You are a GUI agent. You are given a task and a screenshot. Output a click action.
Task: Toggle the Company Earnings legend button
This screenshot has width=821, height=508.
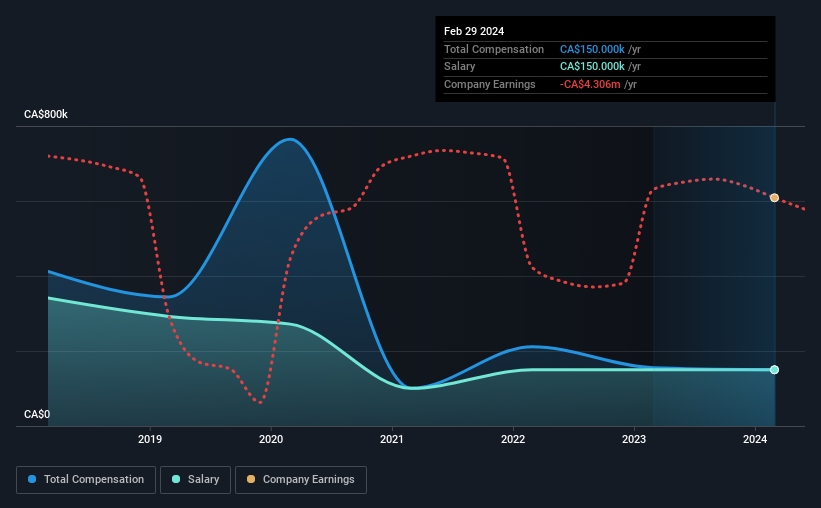point(301,480)
